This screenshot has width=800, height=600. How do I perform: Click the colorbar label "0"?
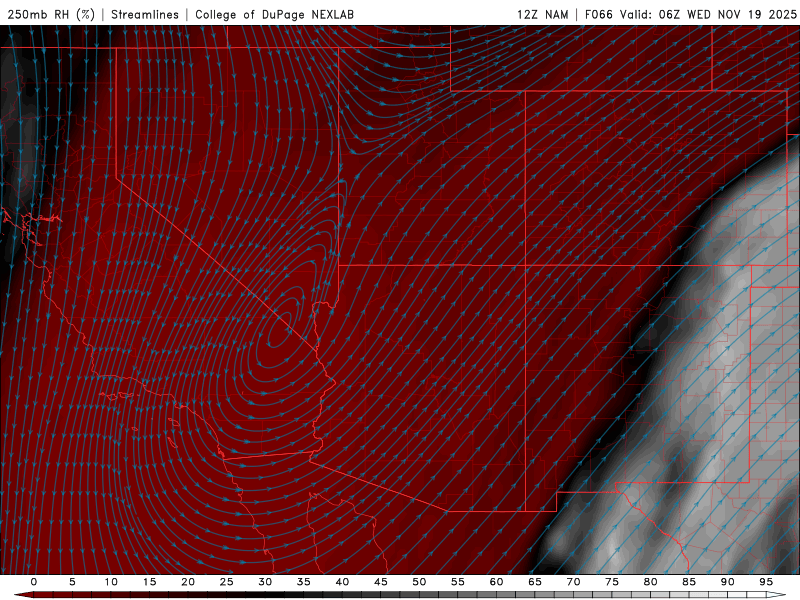[x=34, y=582]
